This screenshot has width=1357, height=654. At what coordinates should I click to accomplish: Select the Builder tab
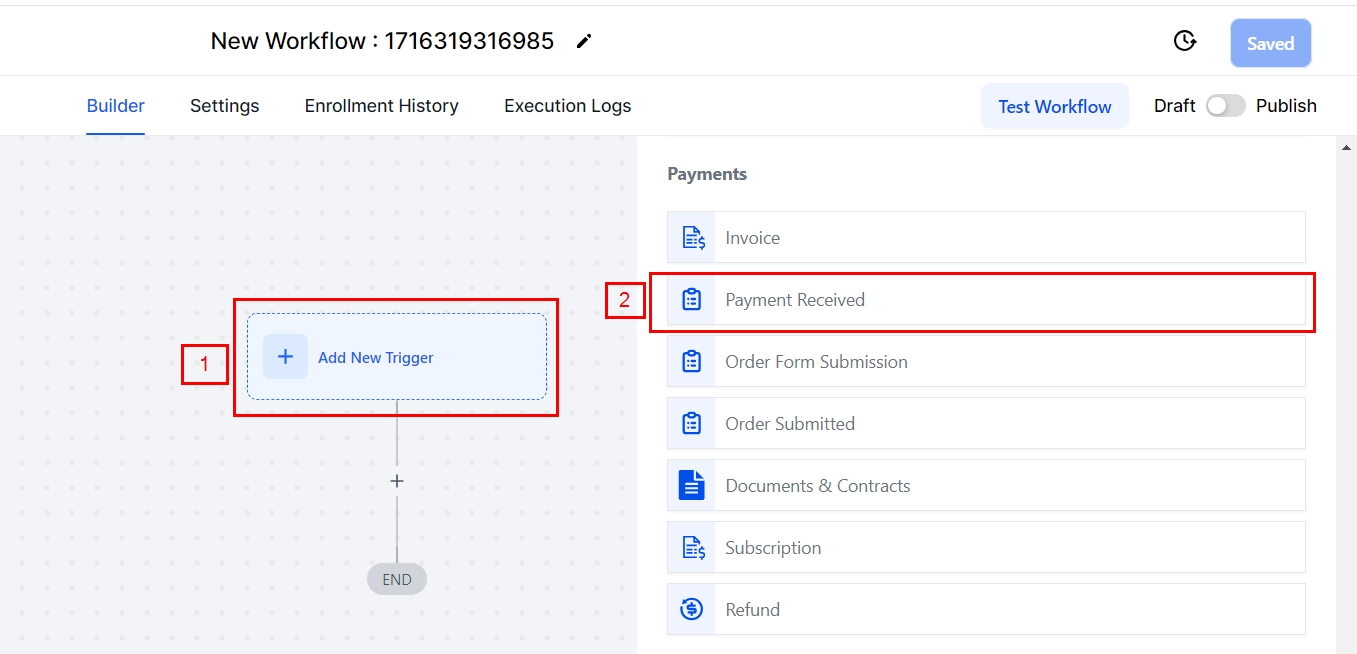pos(115,106)
